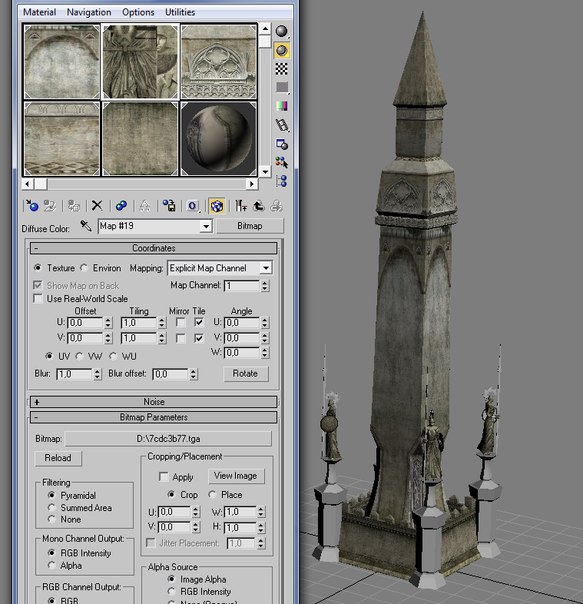Select RGB Intensity under Alpha Source
The image size is (583, 604).
pyautogui.click(x=171, y=591)
